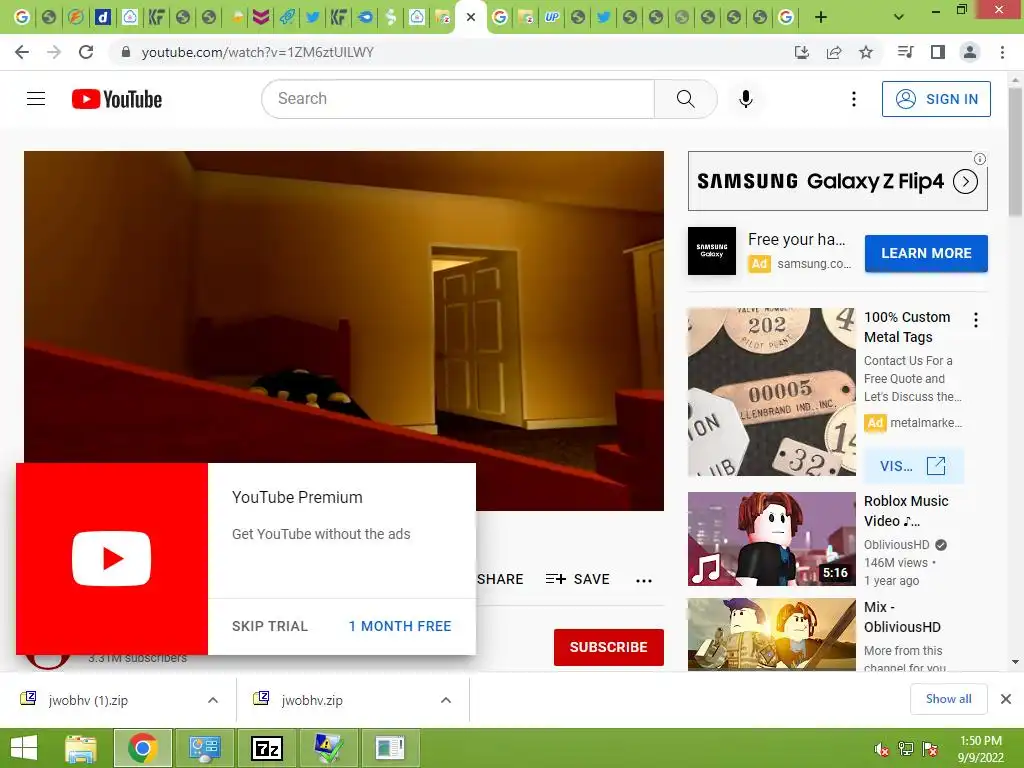Open options for 100% Custom Metal Tags ad
1024x768 pixels.
coord(976,320)
